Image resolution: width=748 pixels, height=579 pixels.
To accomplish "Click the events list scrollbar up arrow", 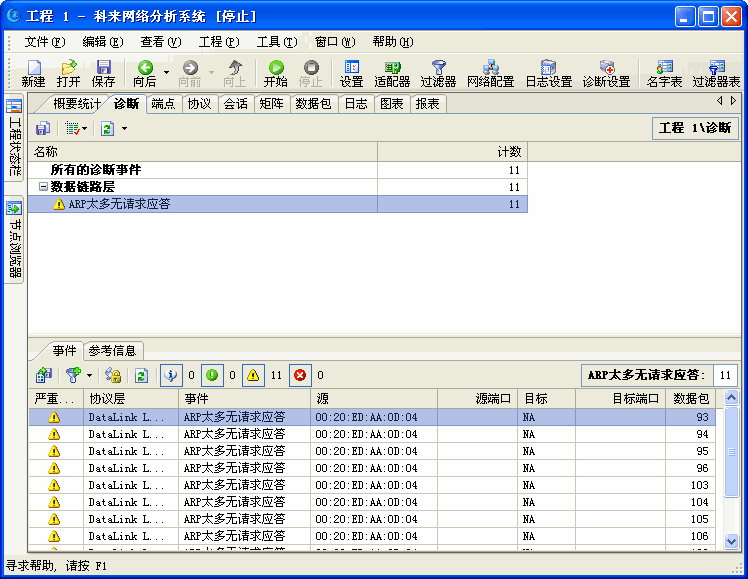I will pyautogui.click(x=731, y=397).
